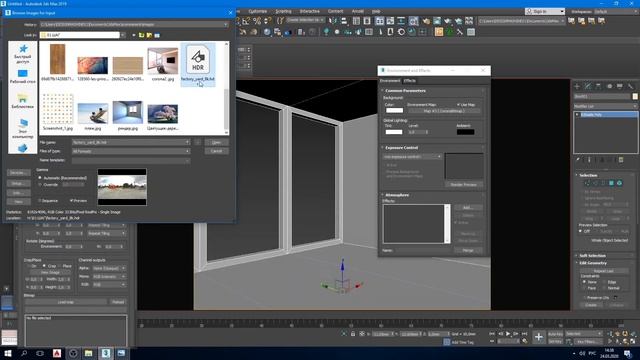Image resolution: width=640 pixels, height=360 pixels.
Task: Click Cancel in Browse Images dialog
Action: click(x=216, y=151)
